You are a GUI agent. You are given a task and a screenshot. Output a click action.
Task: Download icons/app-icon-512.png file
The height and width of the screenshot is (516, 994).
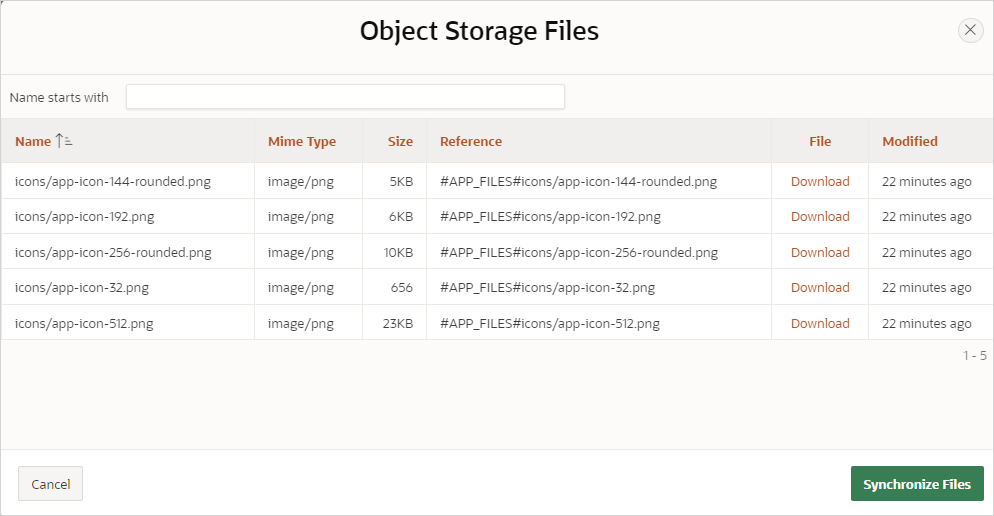coord(820,323)
